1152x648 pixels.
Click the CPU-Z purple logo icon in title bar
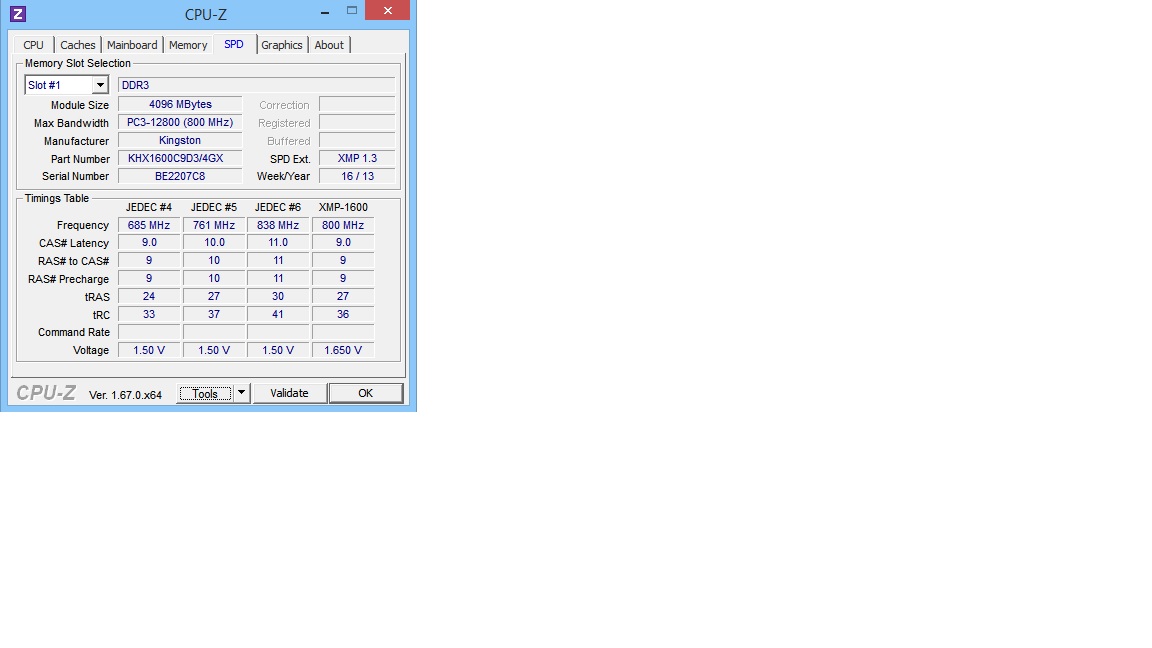coord(18,13)
